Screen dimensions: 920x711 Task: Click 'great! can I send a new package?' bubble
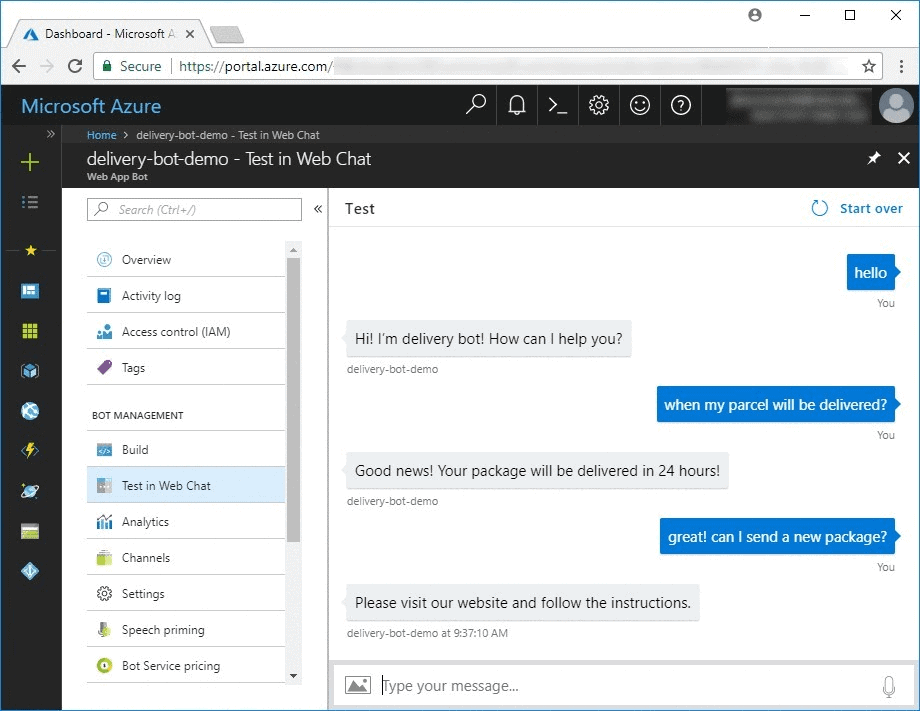(x=777, y=536)
